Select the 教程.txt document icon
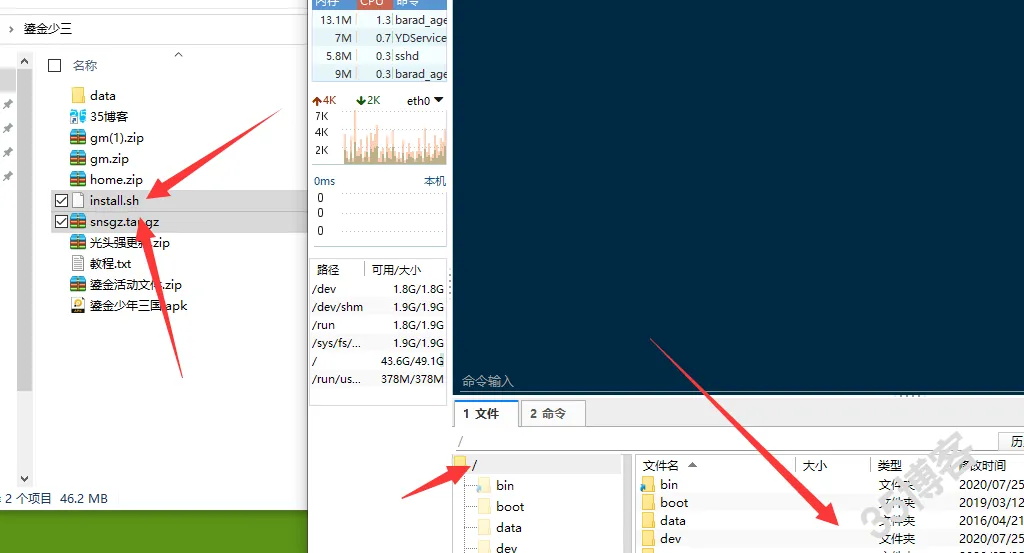The image size is (1024, 553). click(78, 263)
